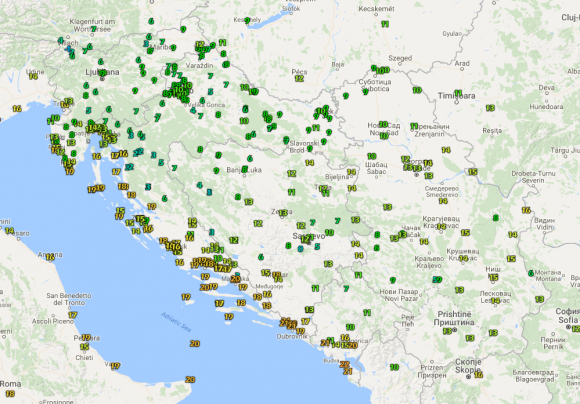Open the 11 marker above Timișoara
Screen dimensions: 580x404
pyautogui.click(x=458, y=93)
